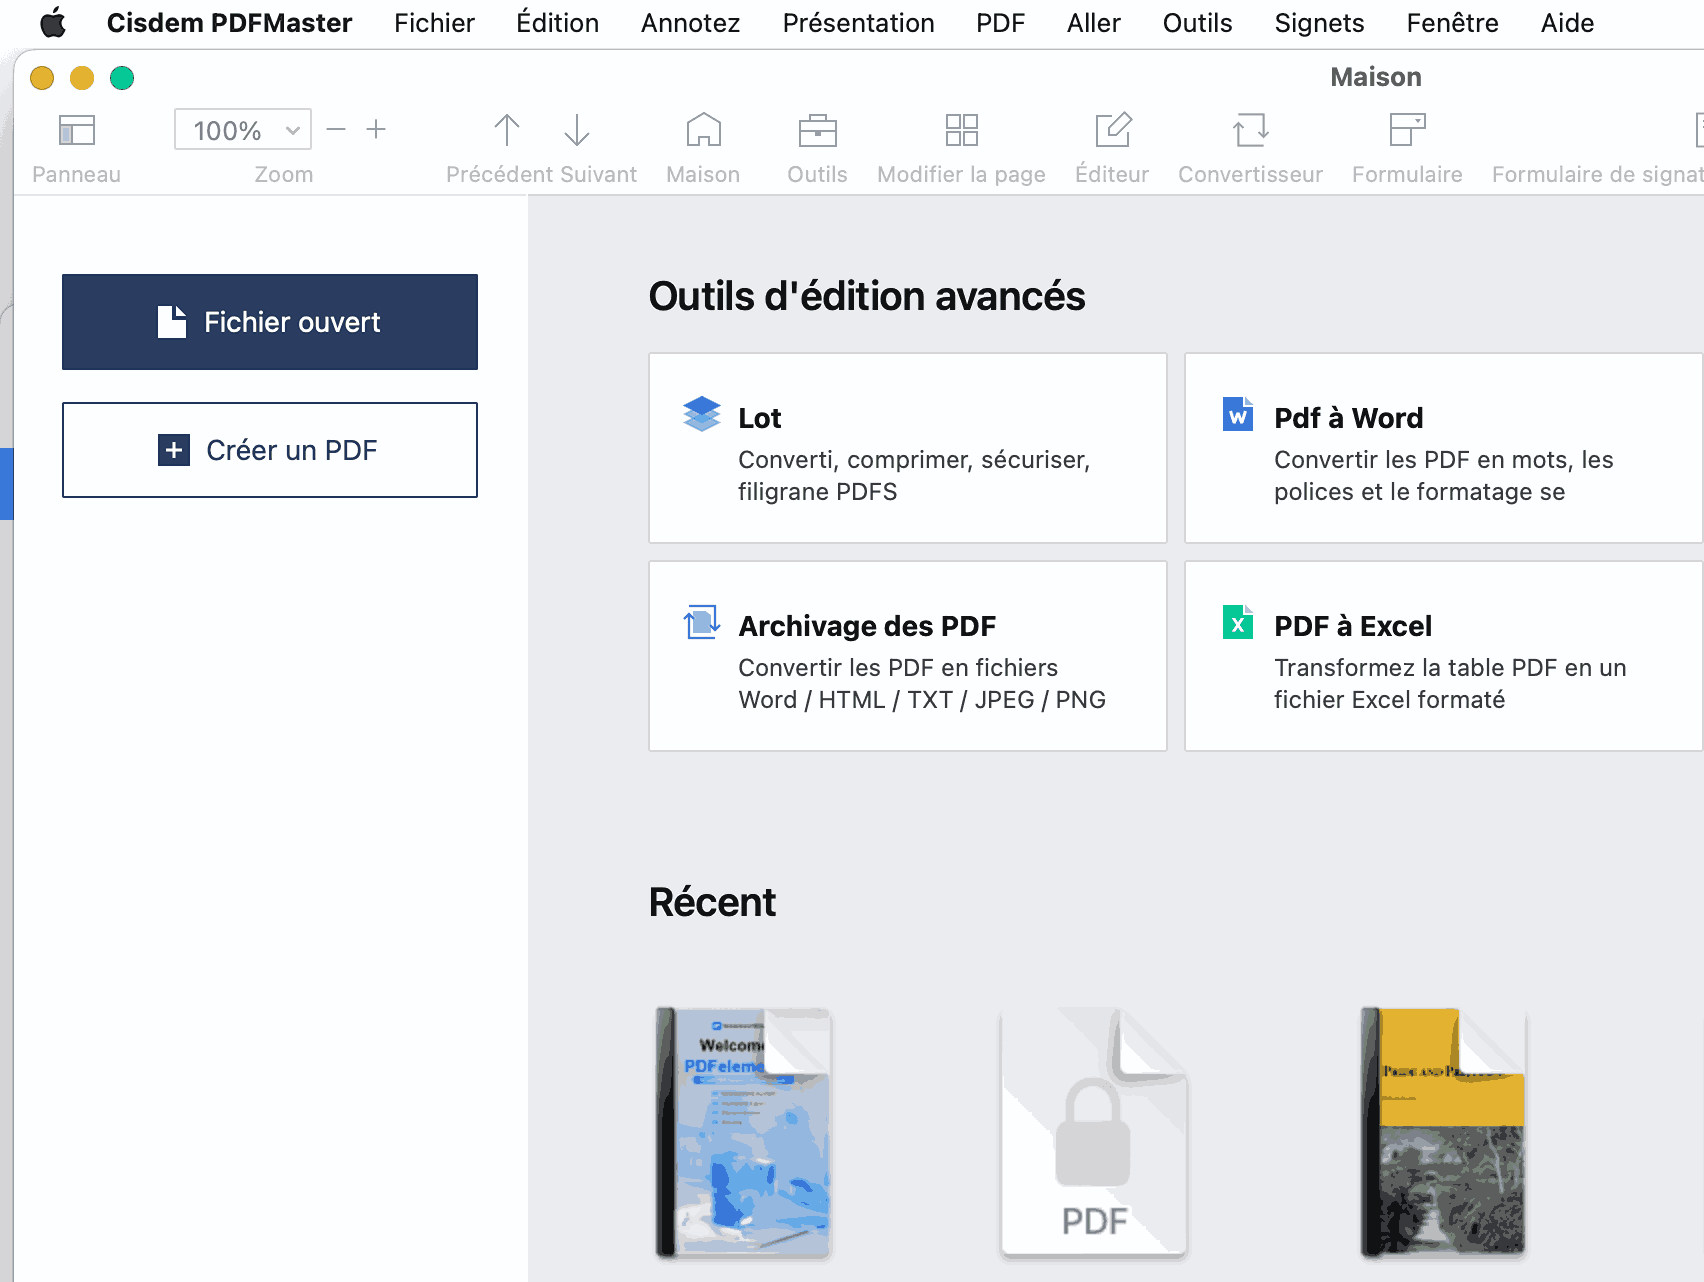Open the locked PDF recent thumbnail

[1094, 1132]
